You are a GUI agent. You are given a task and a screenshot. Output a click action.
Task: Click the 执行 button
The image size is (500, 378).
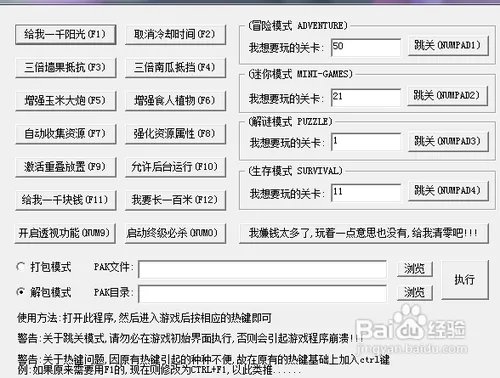click(x=465, y=279)
